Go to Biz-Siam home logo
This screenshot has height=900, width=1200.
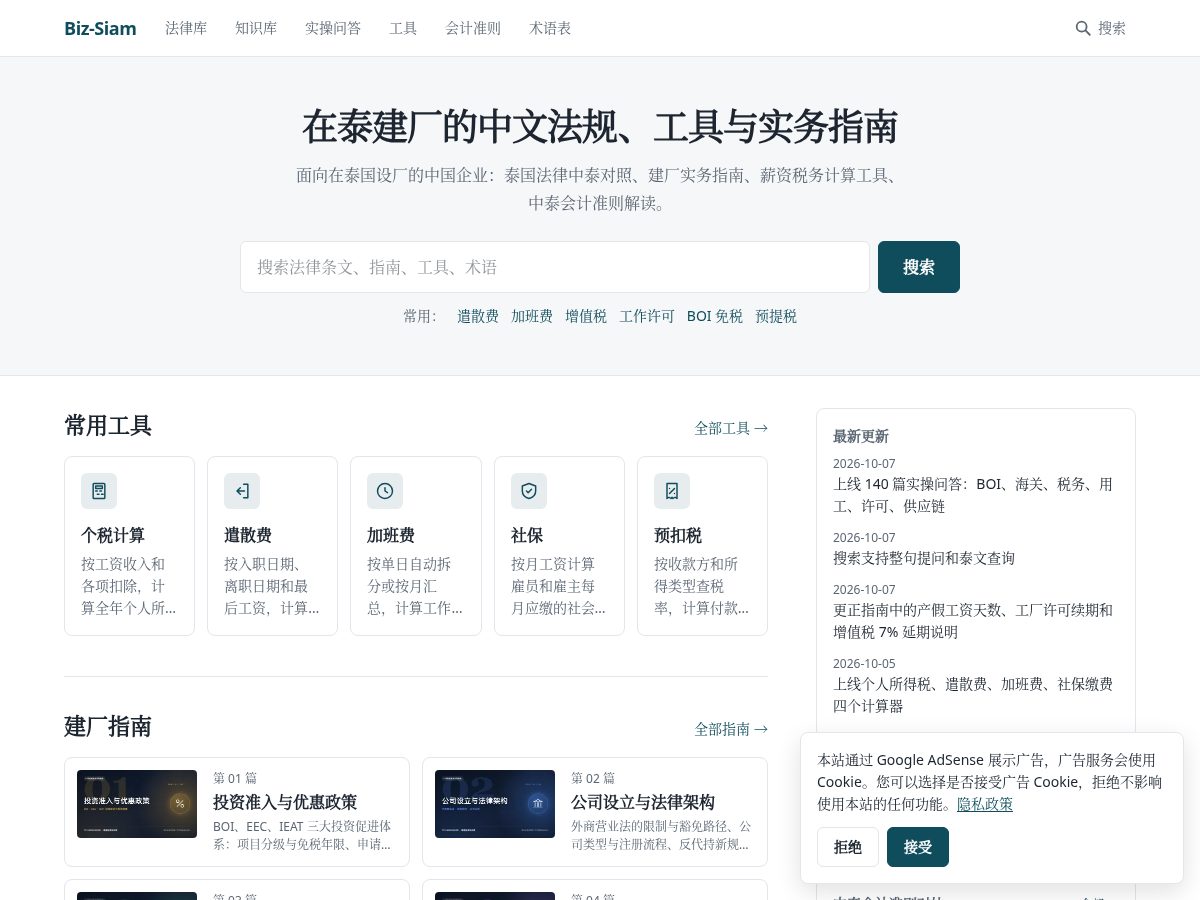pos(100,28)
